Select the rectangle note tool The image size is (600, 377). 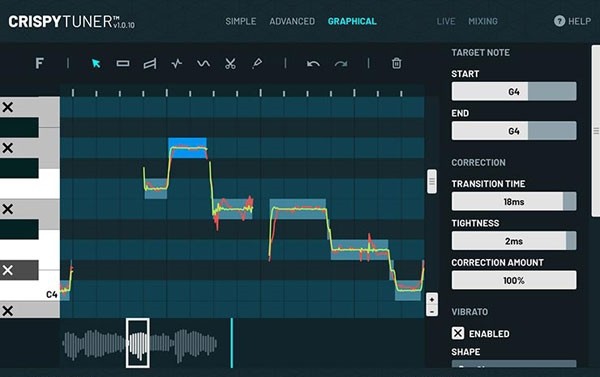pyautogui.click(x=123, y=63)
